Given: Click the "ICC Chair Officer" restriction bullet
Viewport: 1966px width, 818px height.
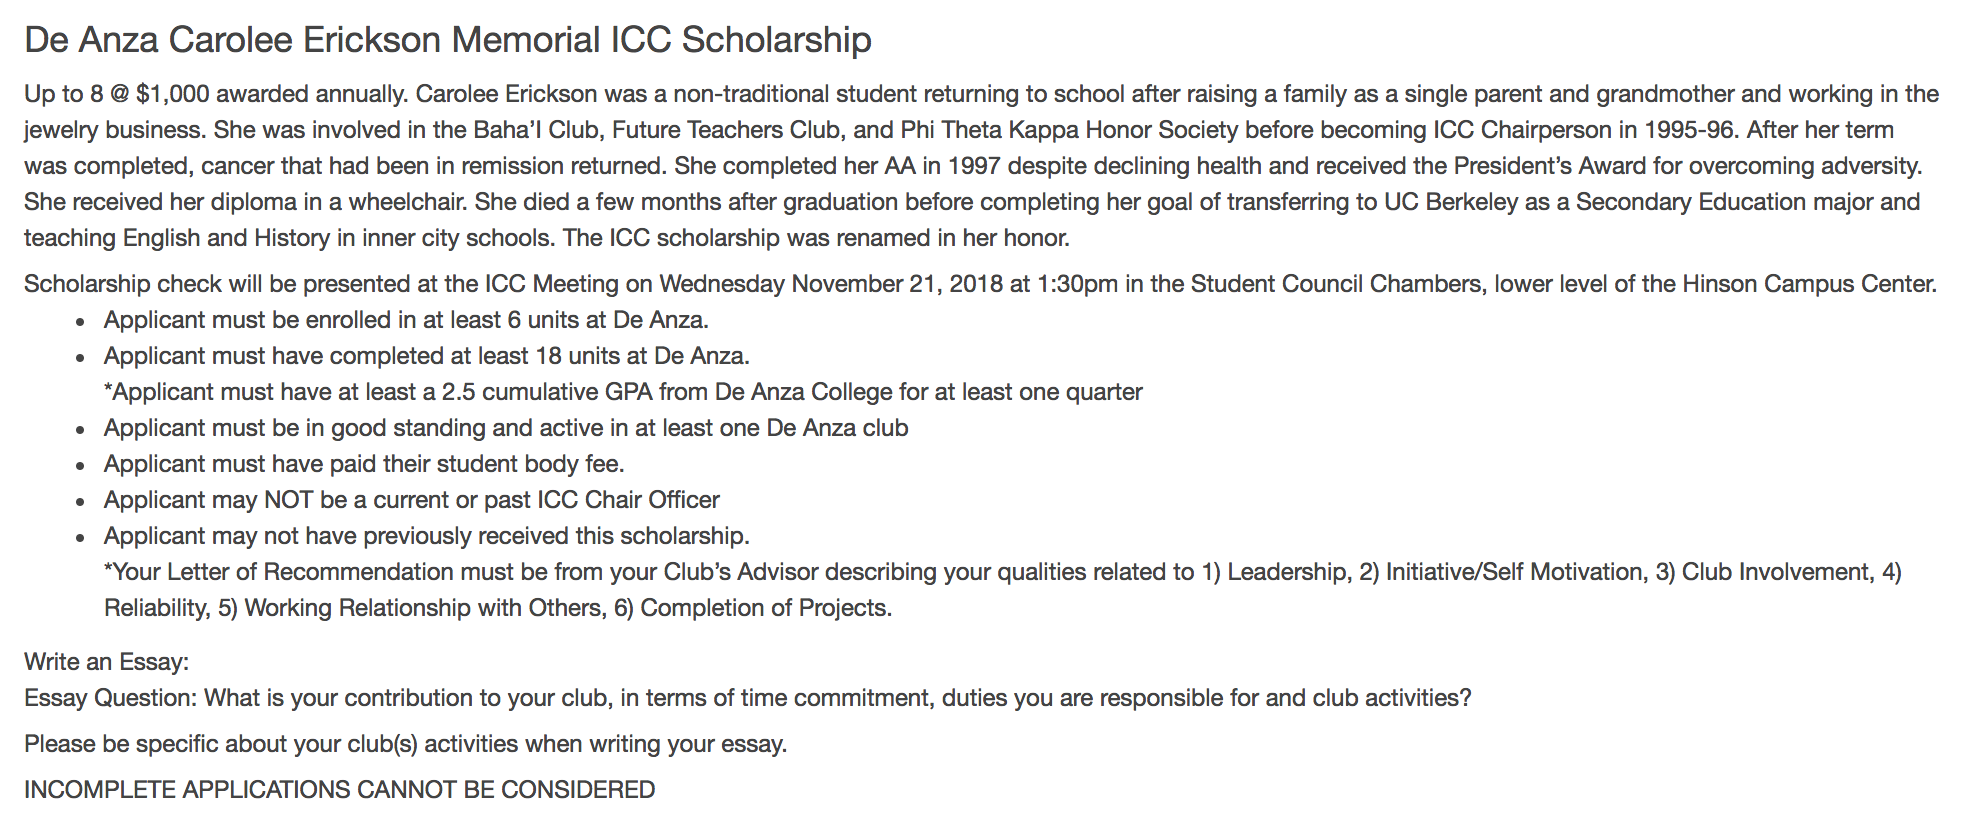Looking at the screenshot, I should pyautogui.click(x=411, y=500).
